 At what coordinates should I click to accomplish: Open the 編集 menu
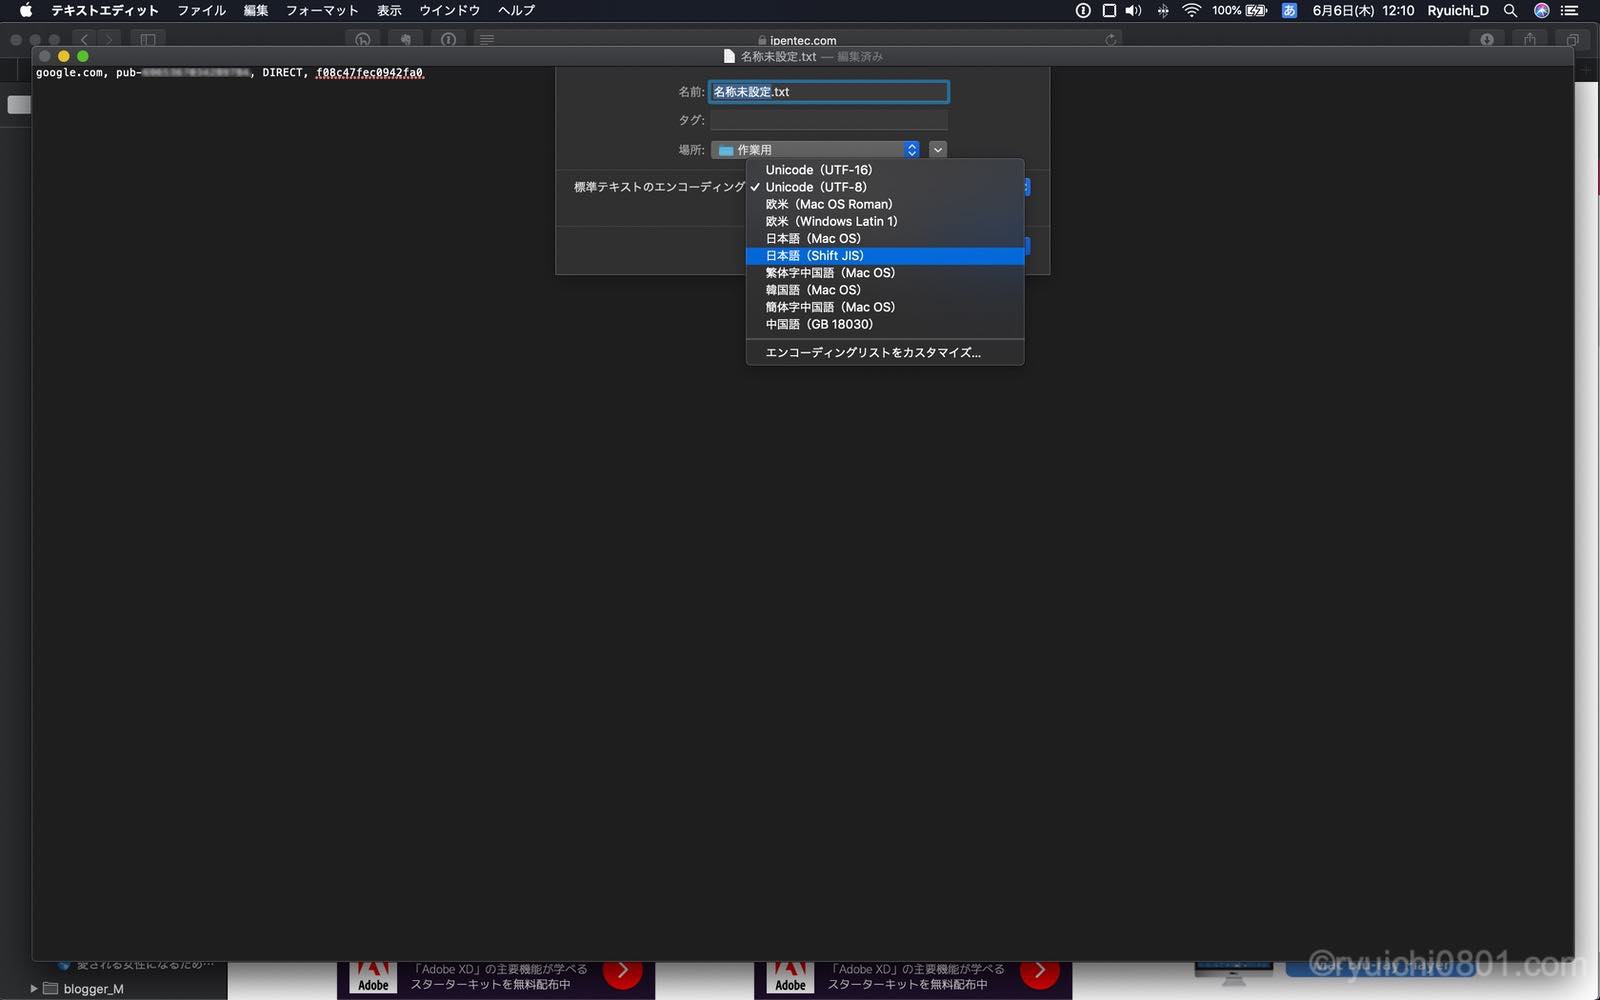256,11
